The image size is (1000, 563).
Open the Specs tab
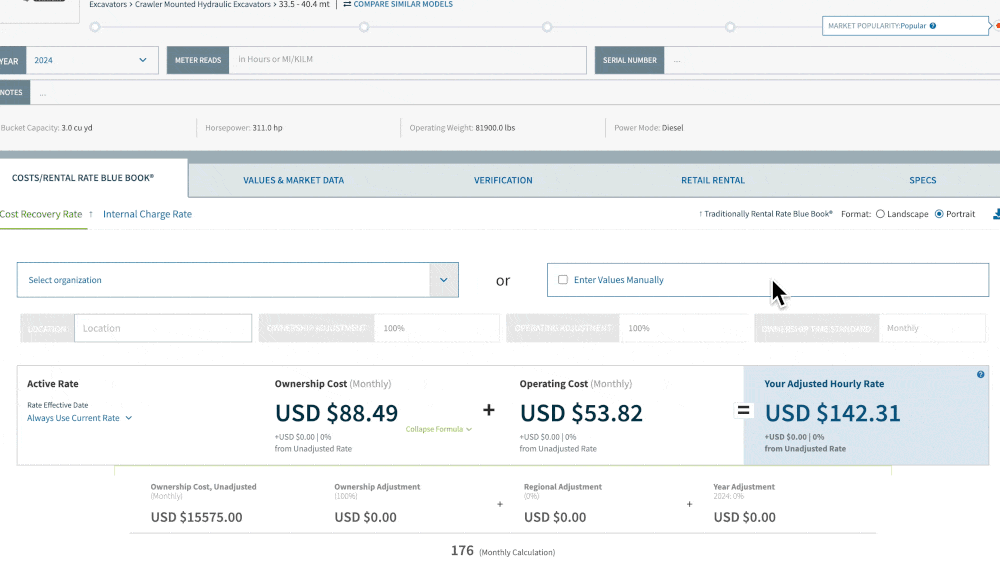(922, 180)
